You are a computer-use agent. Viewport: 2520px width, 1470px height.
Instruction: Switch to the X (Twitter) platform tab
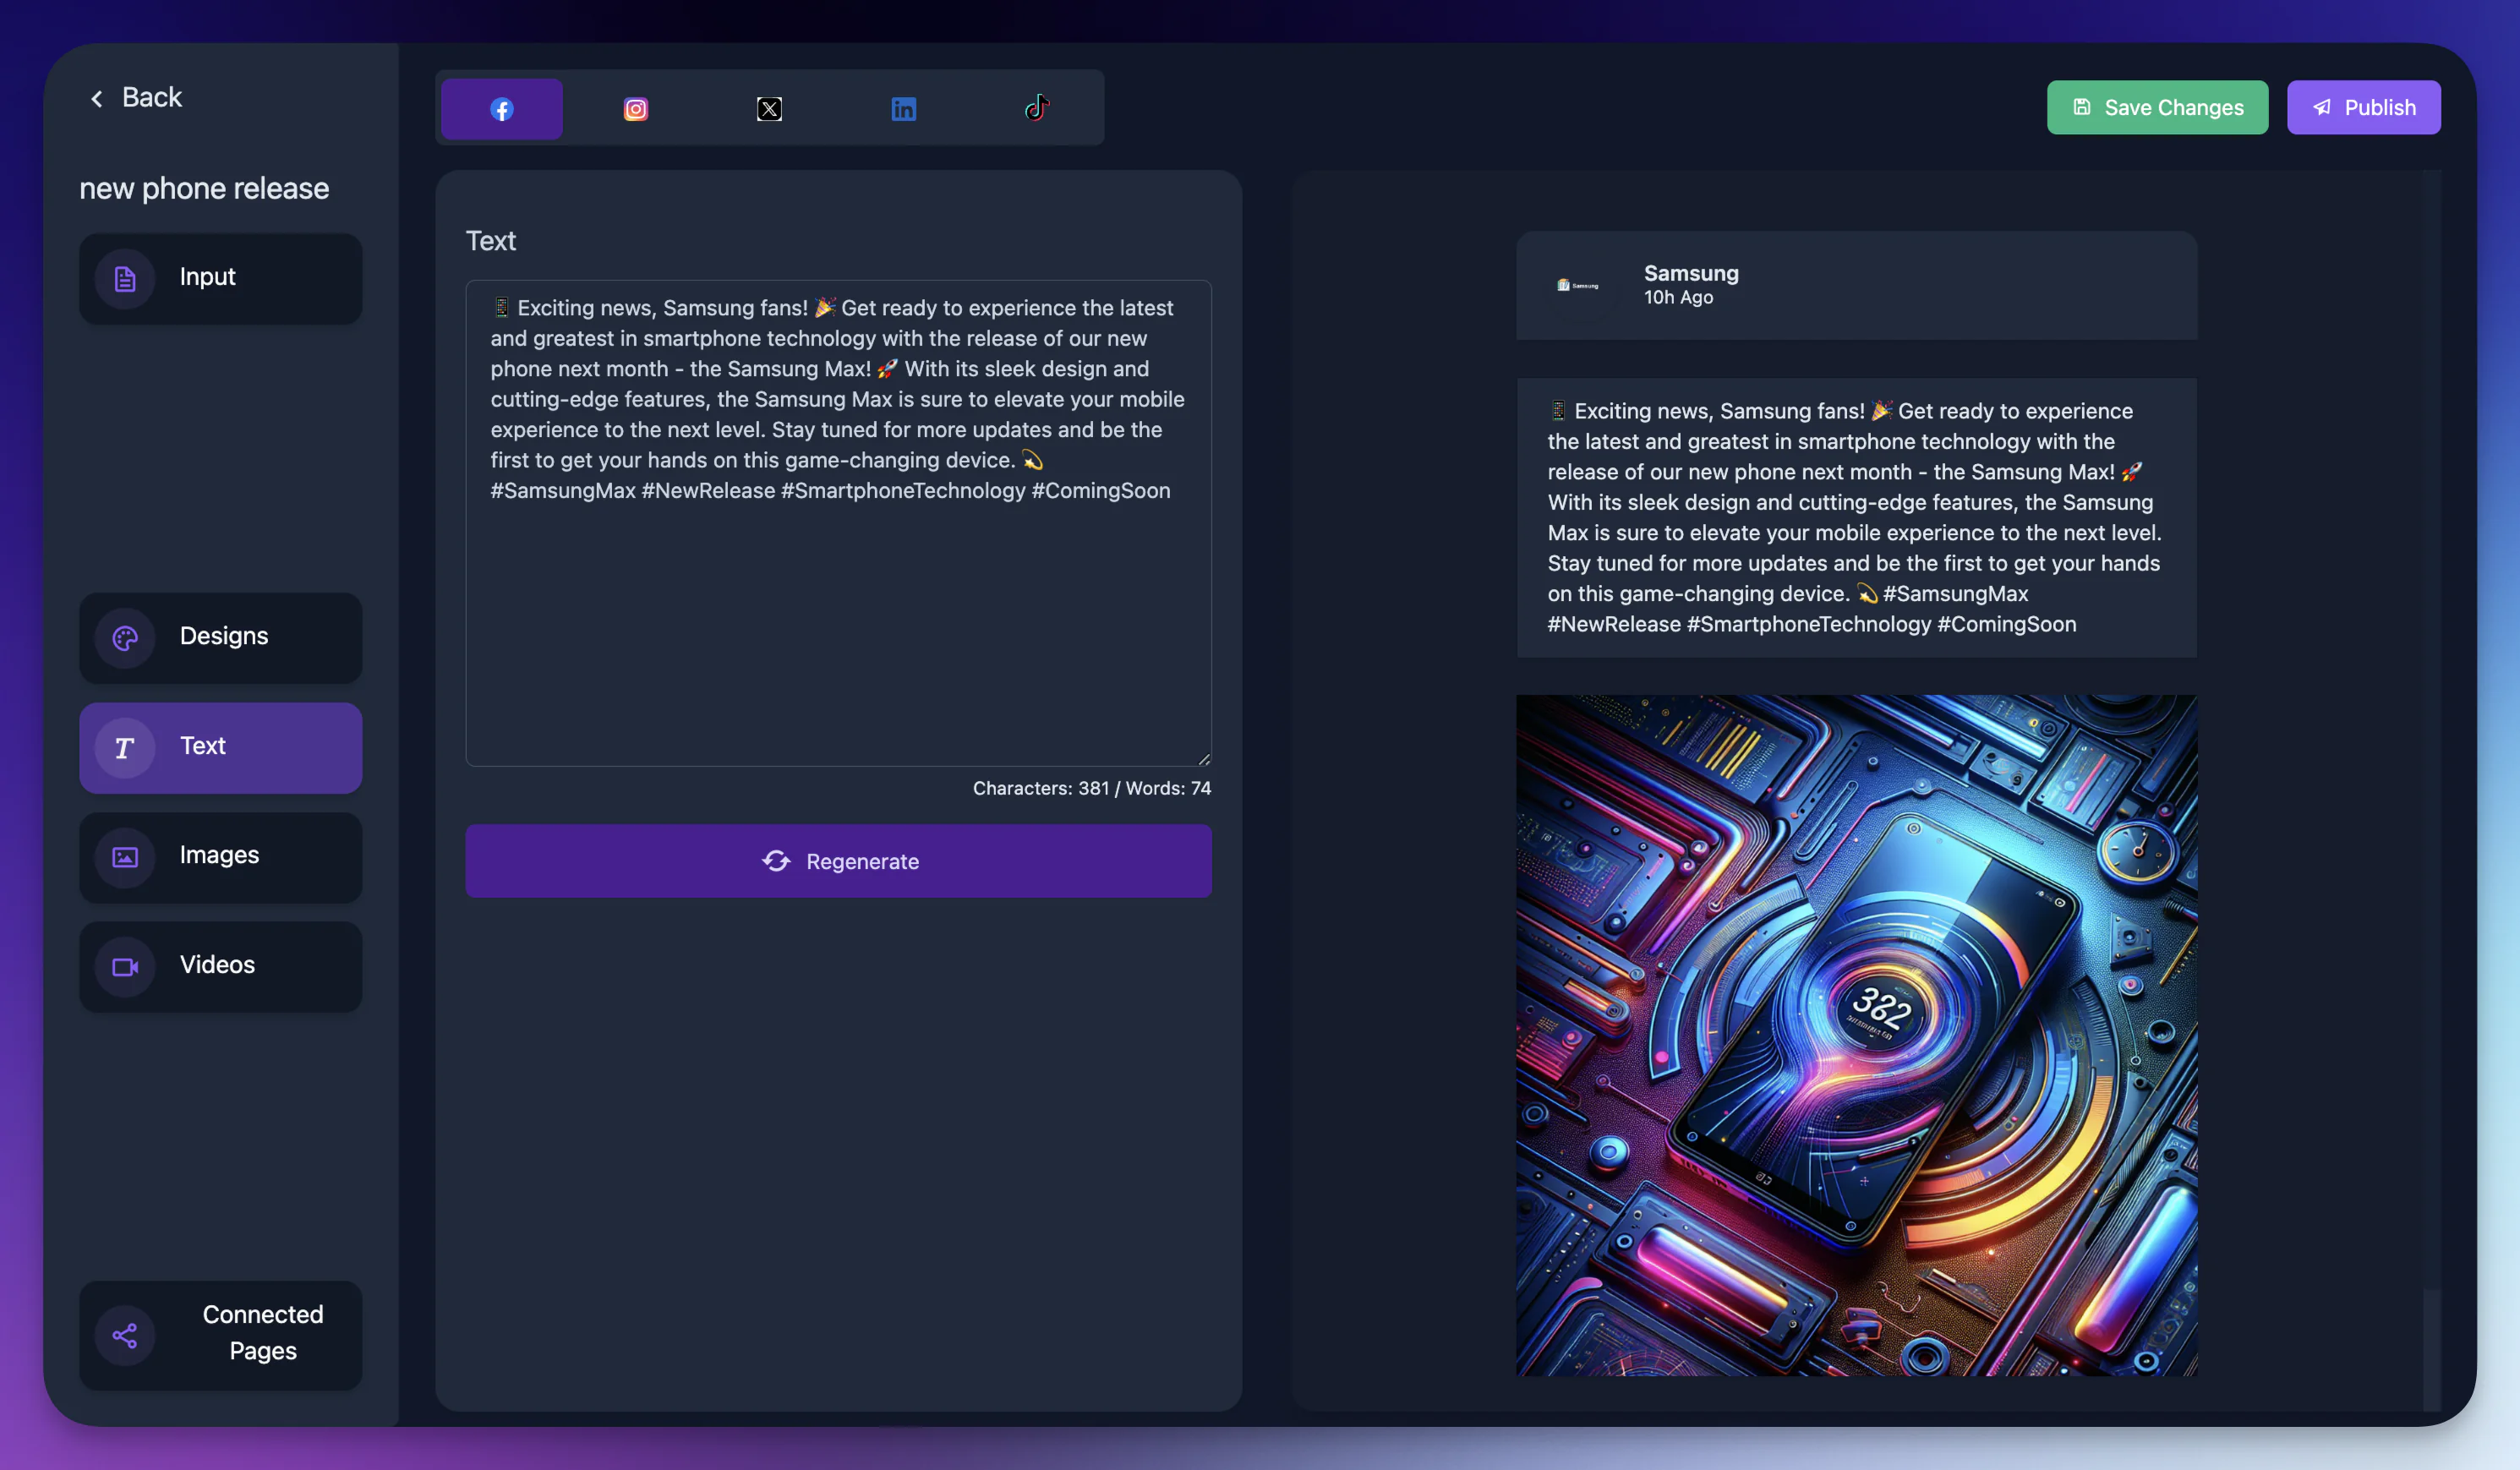(x=769, y=108)
